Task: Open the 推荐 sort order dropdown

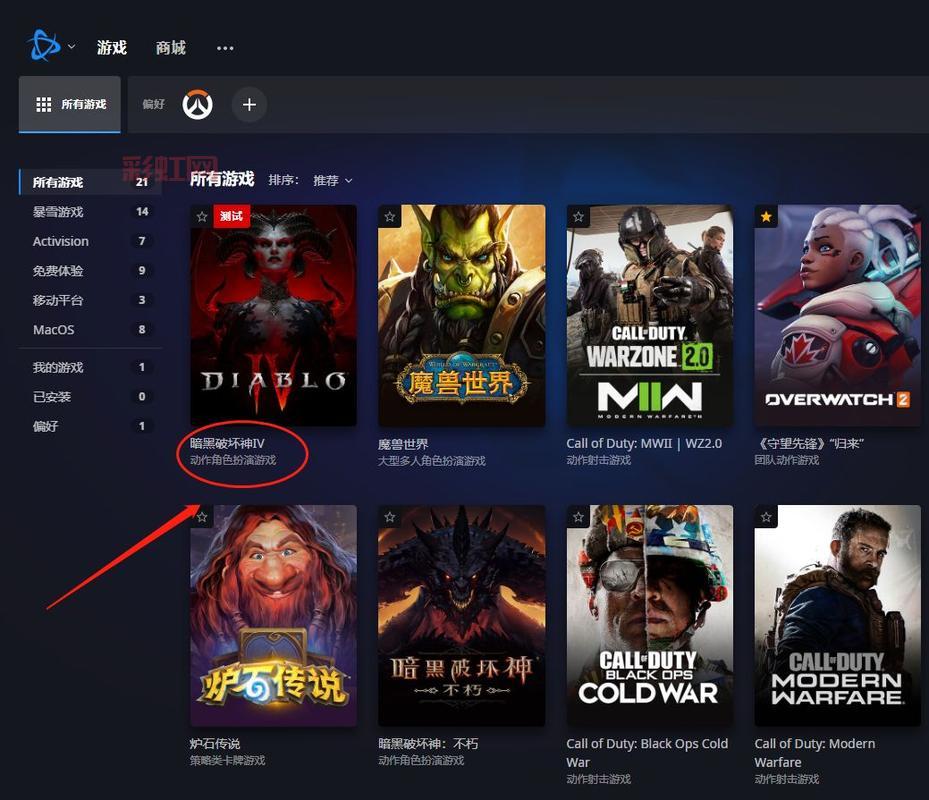Action: click(x=332, y=180)
